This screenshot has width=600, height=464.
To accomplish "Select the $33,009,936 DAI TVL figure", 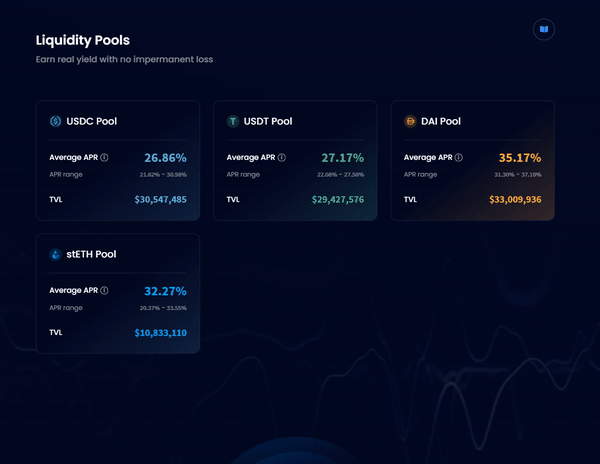I will (515, 199).
